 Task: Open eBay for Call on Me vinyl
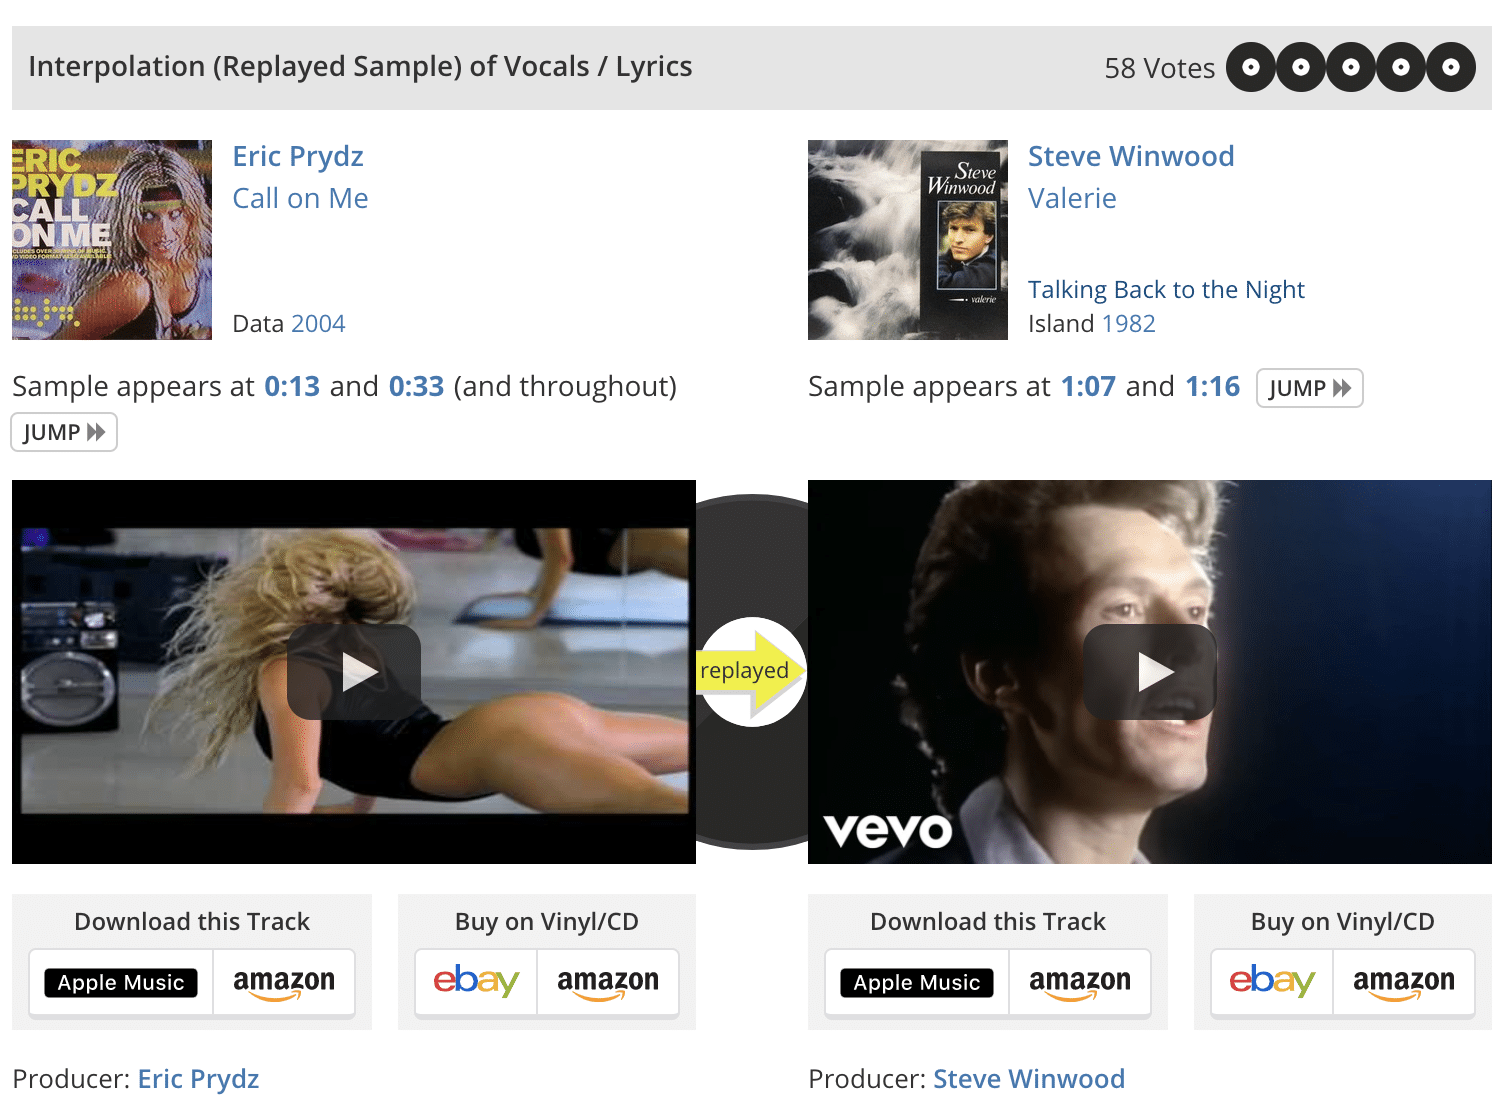tap(476, 981)
